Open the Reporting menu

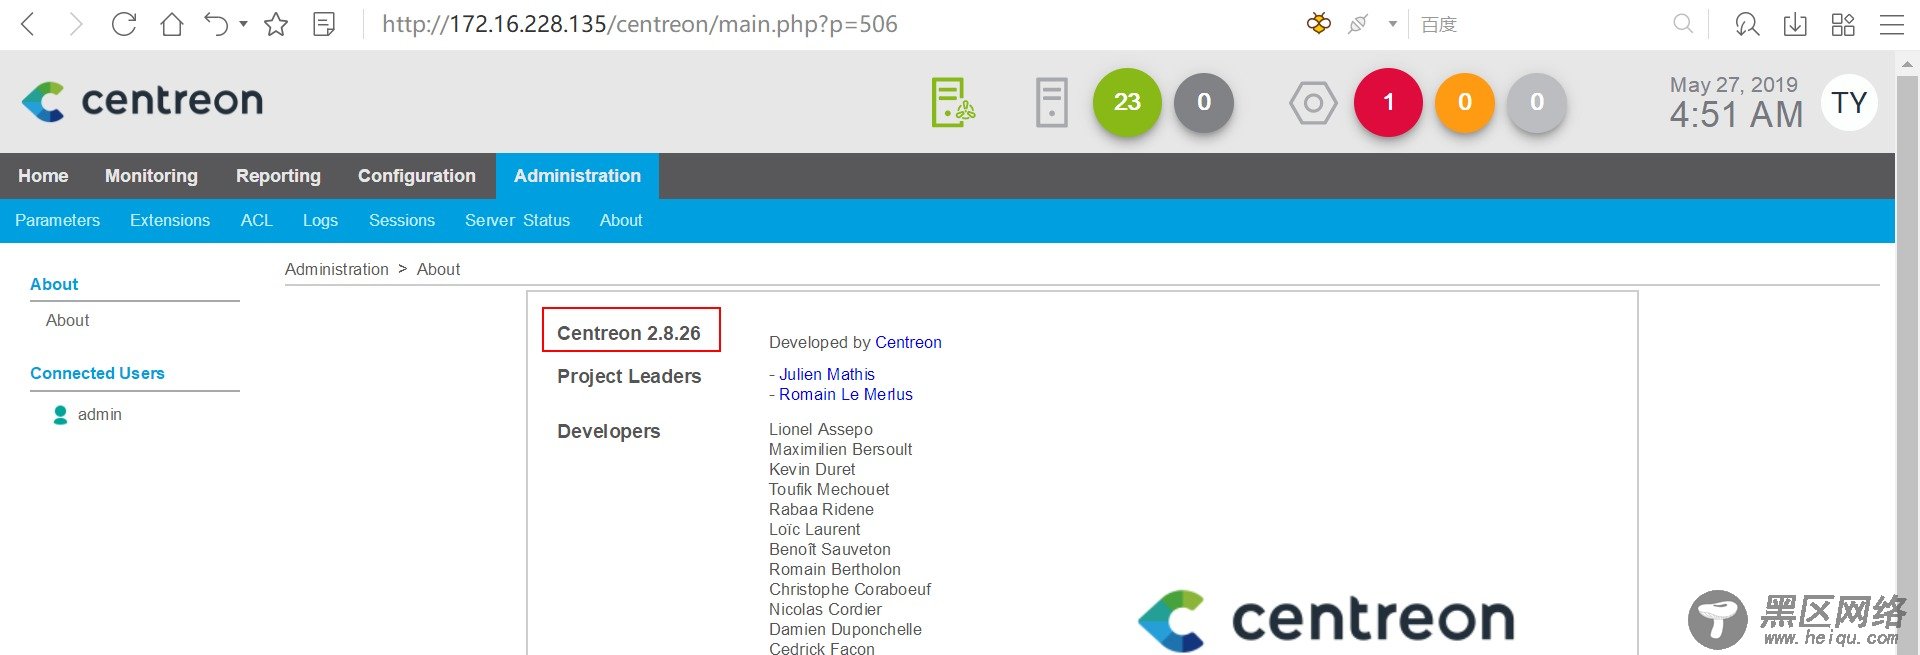point(278,176)
